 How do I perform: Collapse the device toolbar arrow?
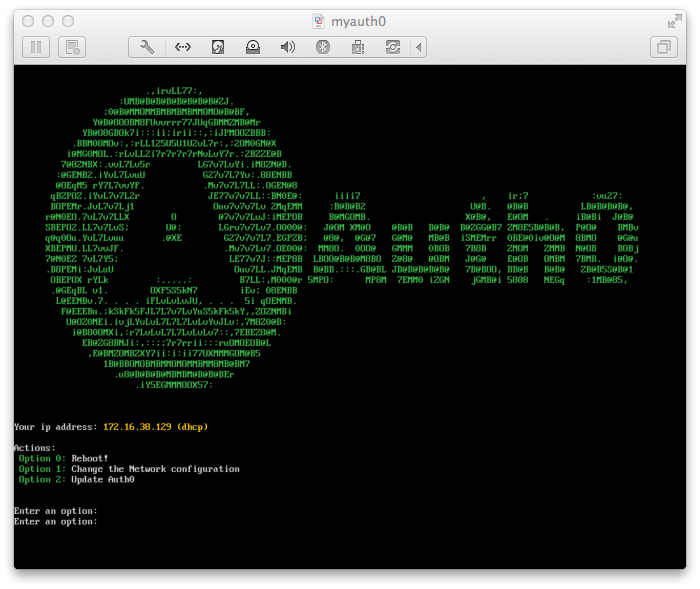tap(418, 47)
